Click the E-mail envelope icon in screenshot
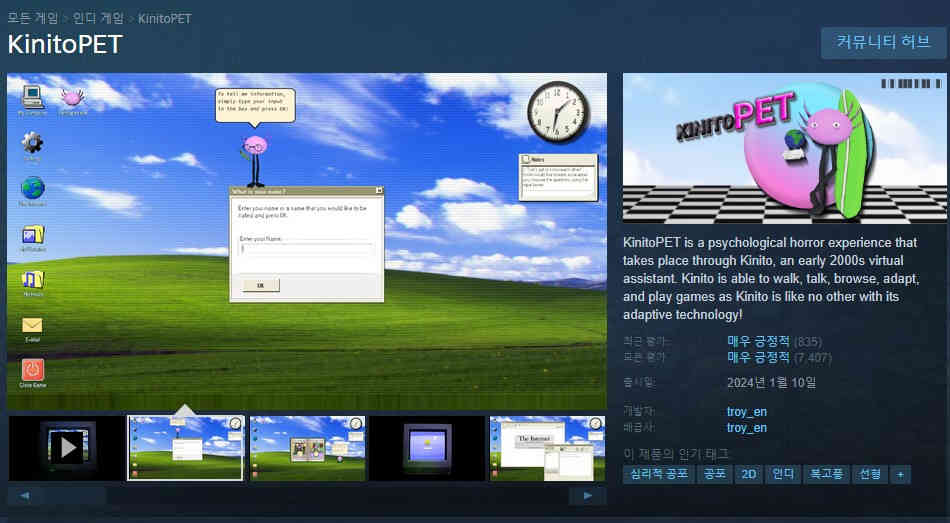This screenshot has height=523, width=950. coord(32,328)
